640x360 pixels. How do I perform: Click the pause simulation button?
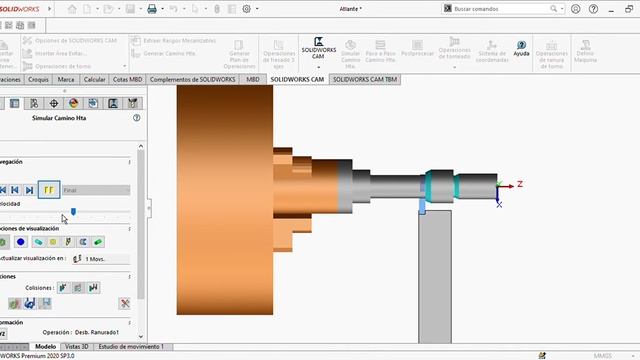point(49,190)
